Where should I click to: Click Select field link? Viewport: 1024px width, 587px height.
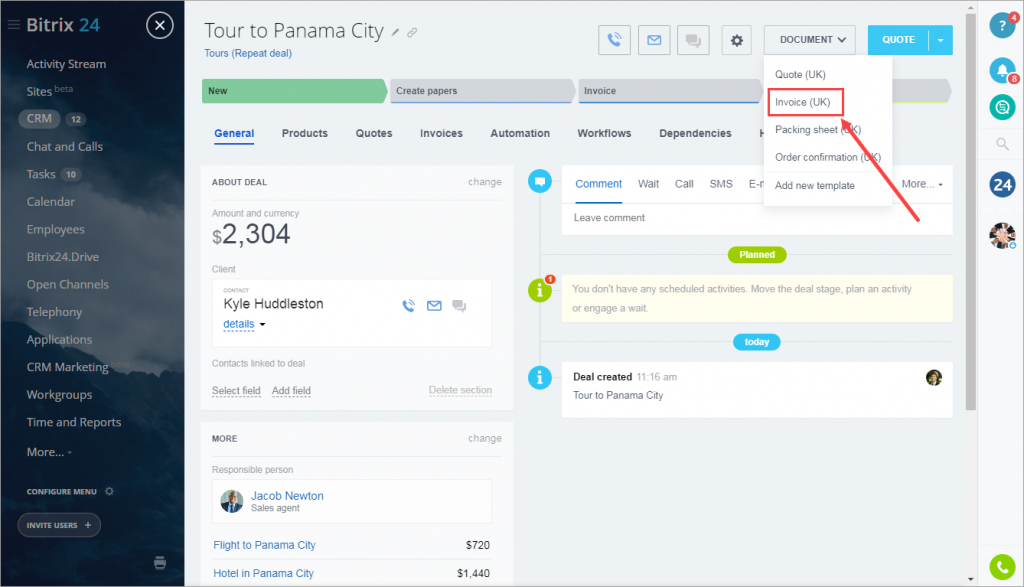tap(236, 390)
